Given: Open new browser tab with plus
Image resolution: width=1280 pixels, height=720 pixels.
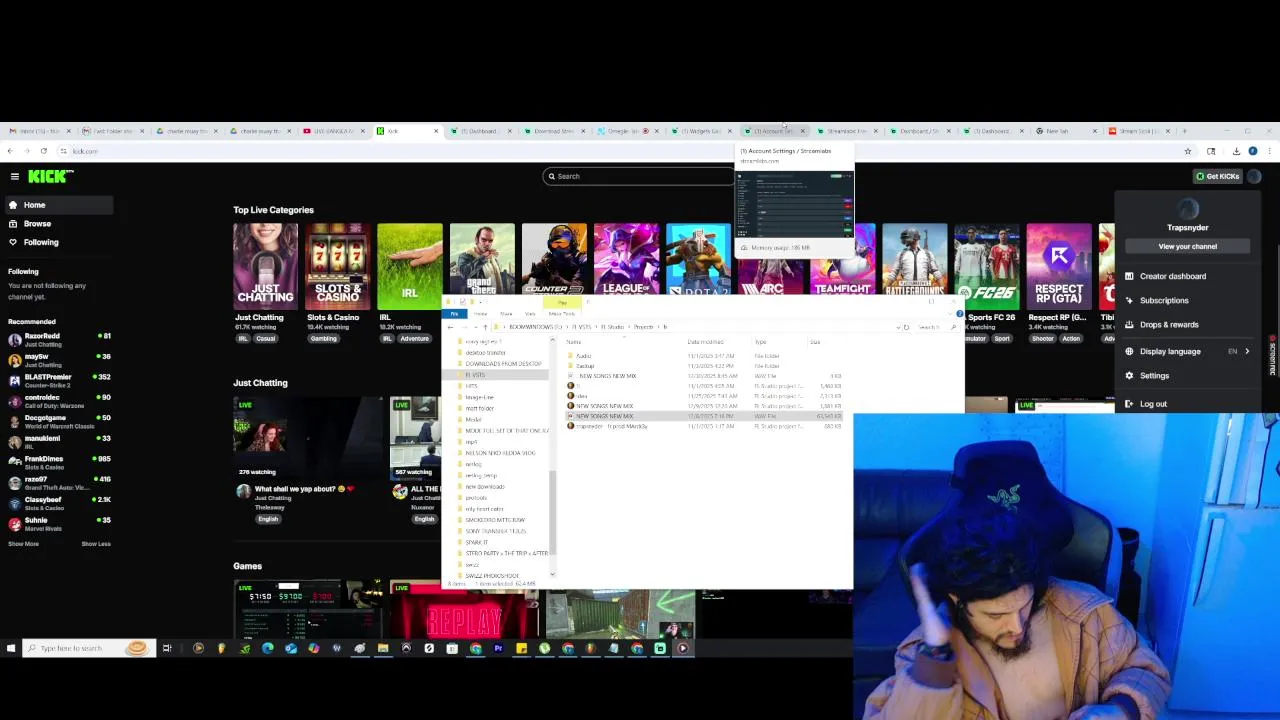Looking at the screenshot, I should coord(1185,131).
